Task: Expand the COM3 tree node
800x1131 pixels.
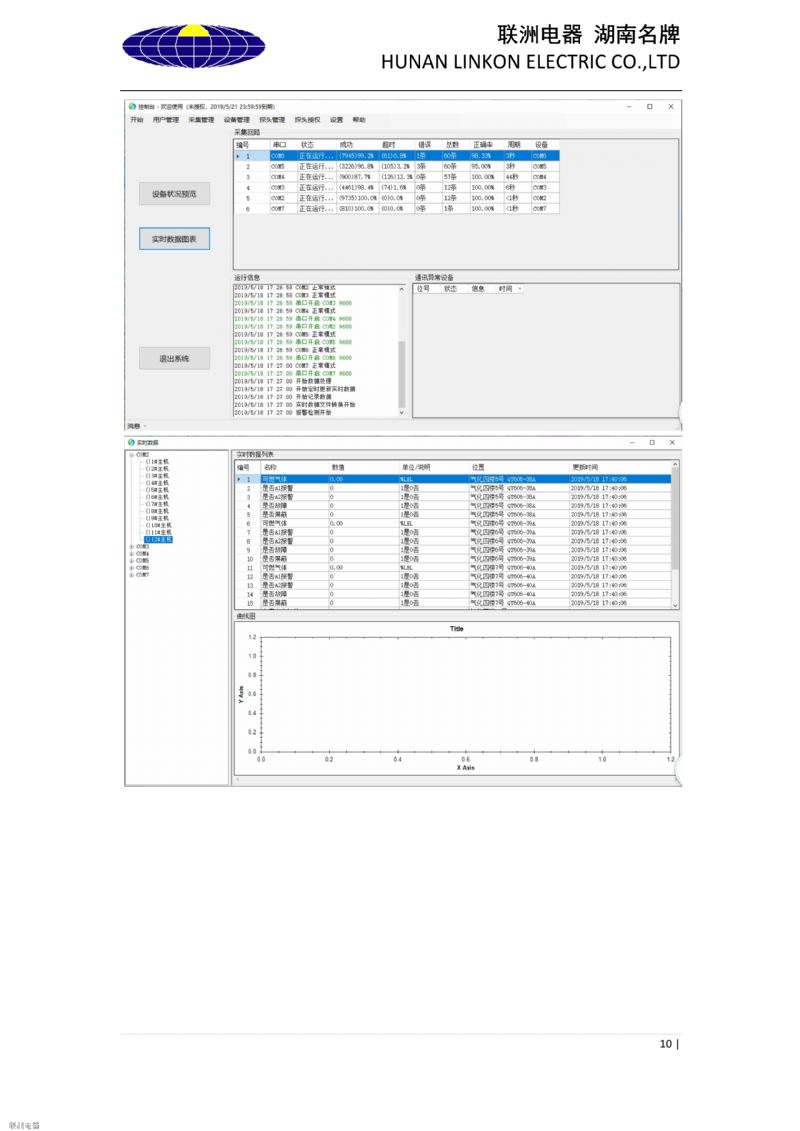Action: tap(131, 546)
